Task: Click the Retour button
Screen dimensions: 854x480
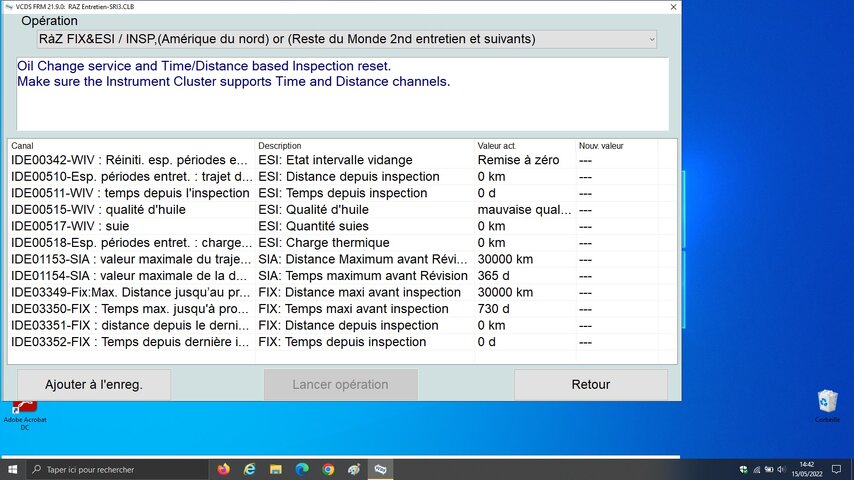Action: pos(590,385)
